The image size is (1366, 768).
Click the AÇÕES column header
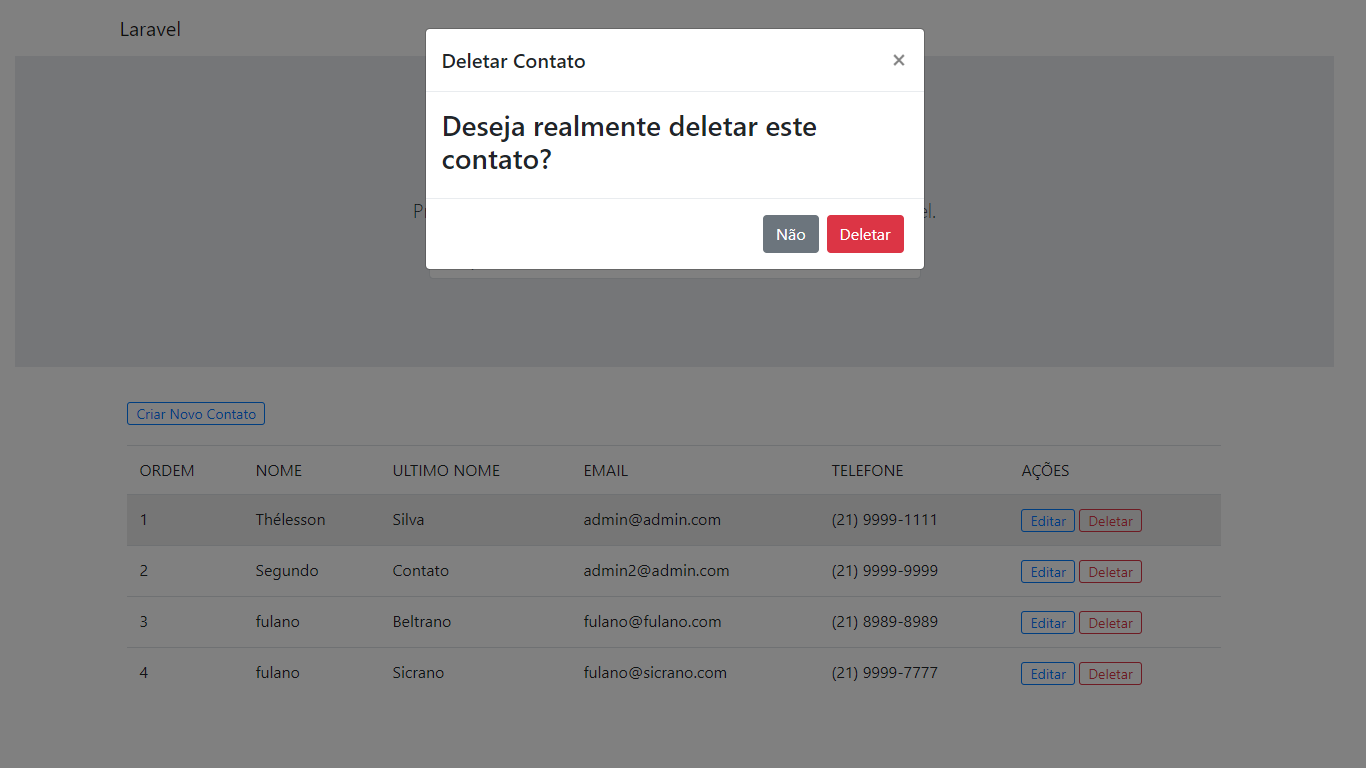(x=1045, y=470)
